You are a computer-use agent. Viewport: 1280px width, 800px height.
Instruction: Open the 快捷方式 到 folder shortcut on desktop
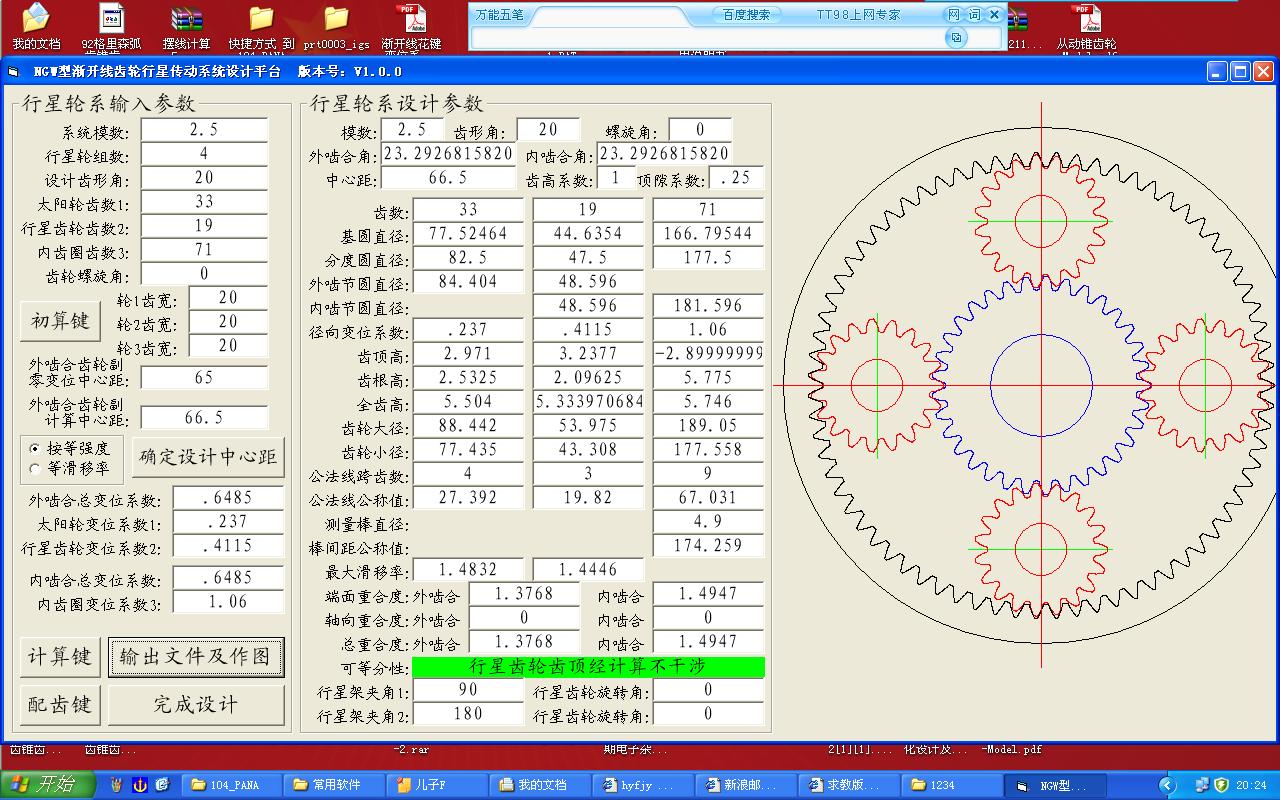coord(261,26)
